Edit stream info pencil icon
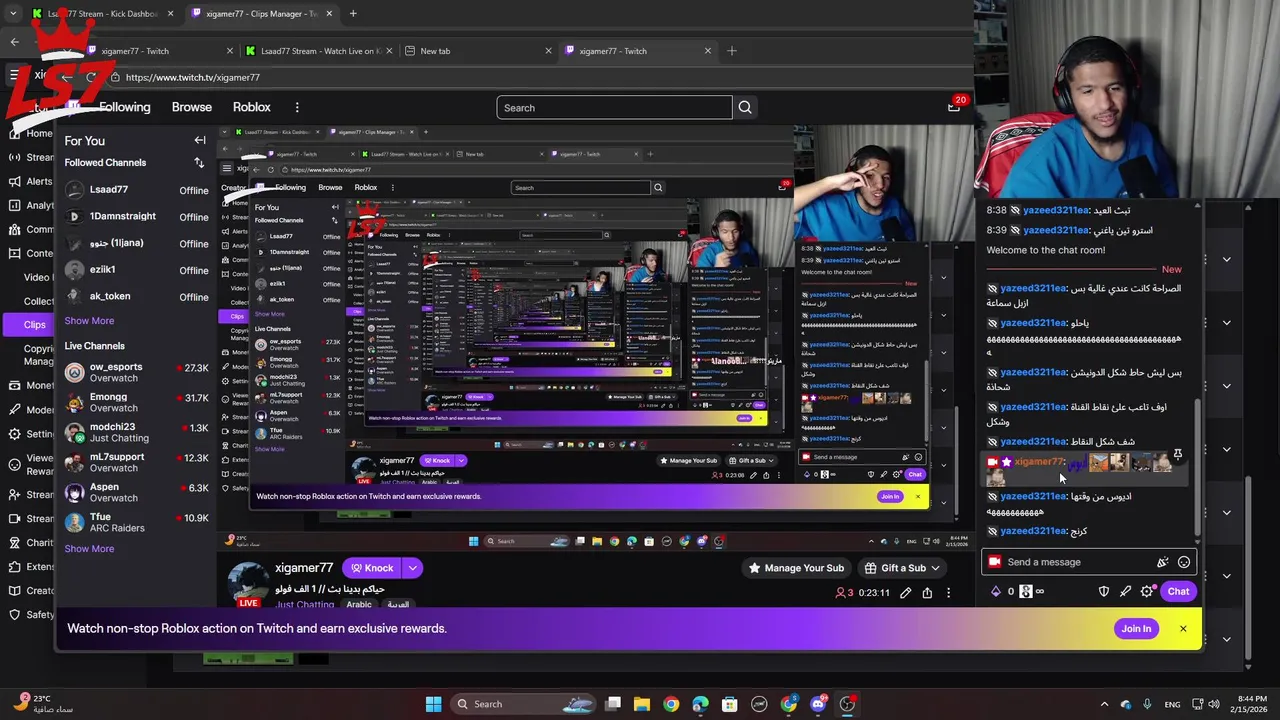The width and height of the screenshot is (1280, 720). pyautogui.click(x=906, y=593)
